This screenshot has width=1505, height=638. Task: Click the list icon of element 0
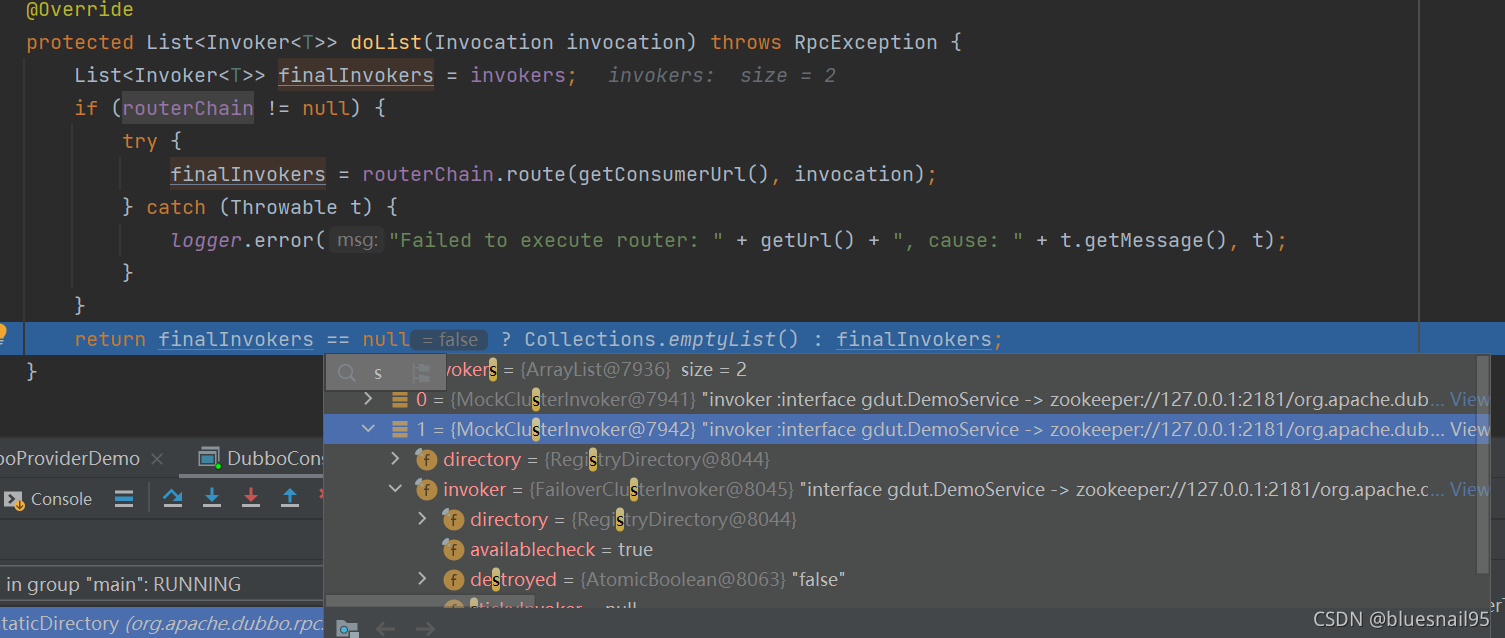(x=399, y=400)
